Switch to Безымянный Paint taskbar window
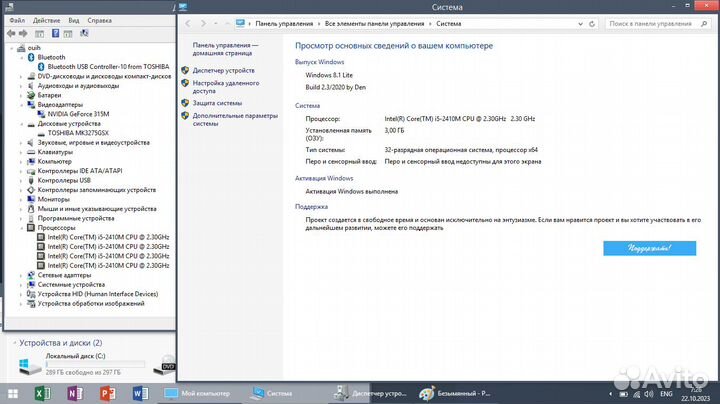 tap(456, 393)
